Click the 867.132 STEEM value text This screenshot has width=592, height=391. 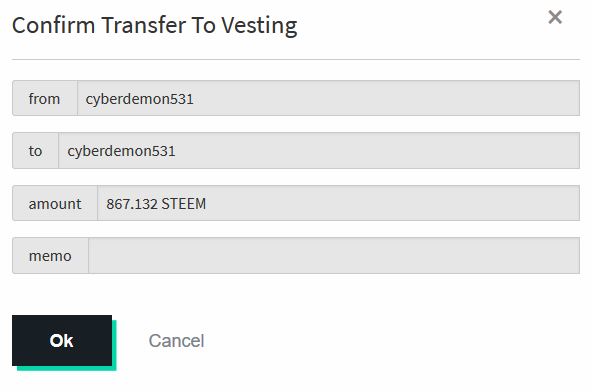coord(156,204)
